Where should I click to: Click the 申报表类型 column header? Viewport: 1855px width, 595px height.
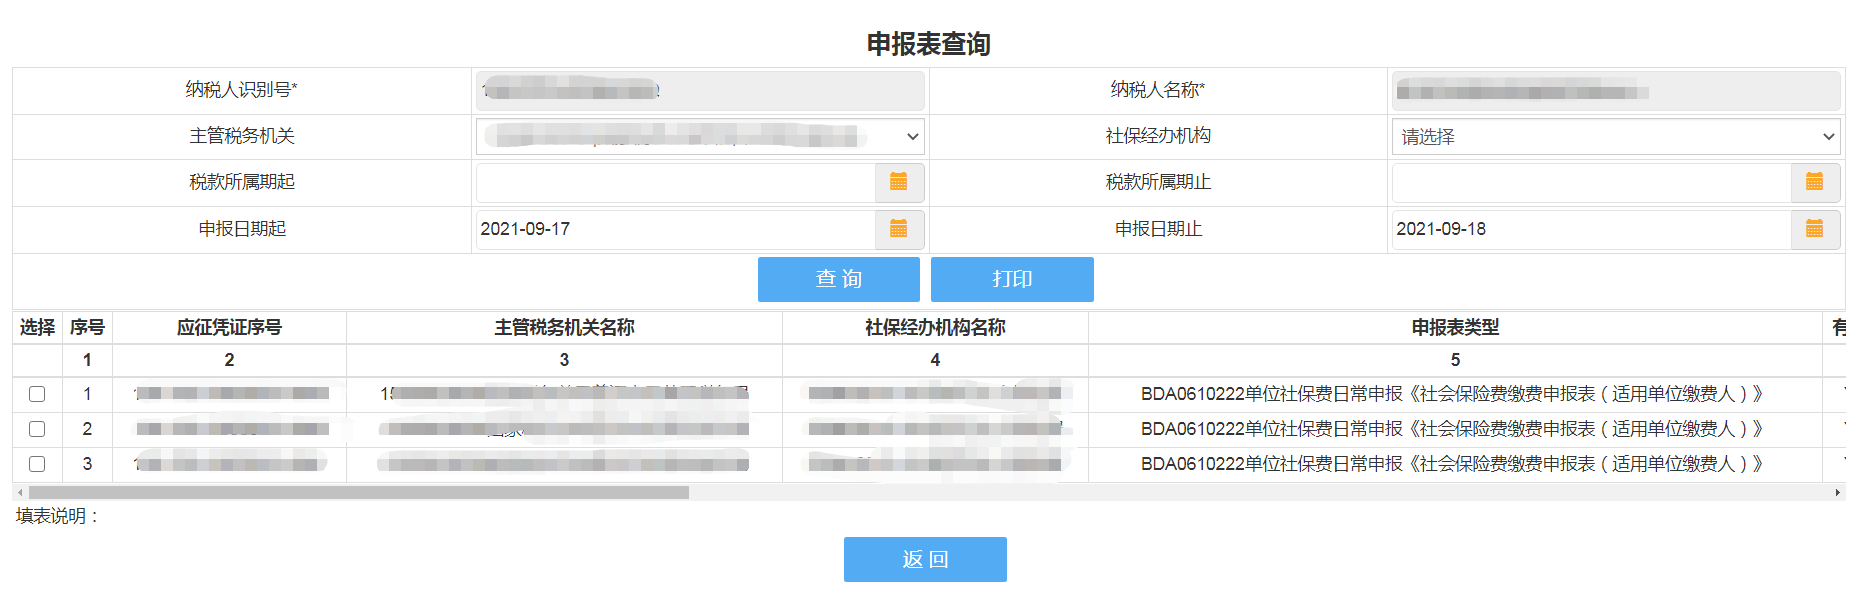[1454, 327]
